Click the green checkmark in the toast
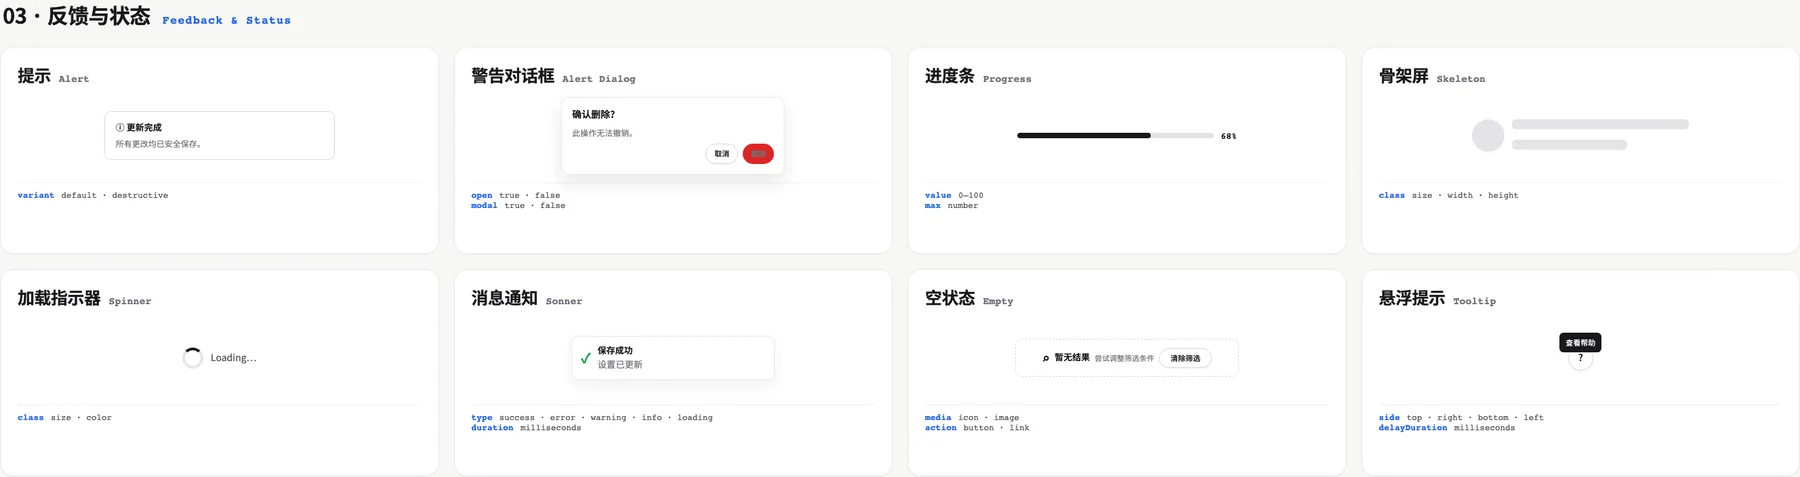The image size is (1800, 477). click(585, 358)
